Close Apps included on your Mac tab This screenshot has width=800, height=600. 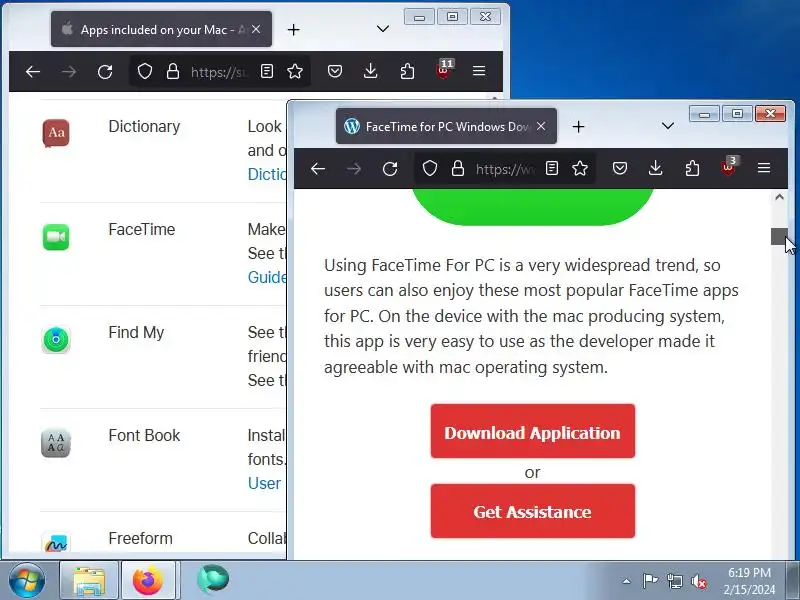tap(256, 29)
